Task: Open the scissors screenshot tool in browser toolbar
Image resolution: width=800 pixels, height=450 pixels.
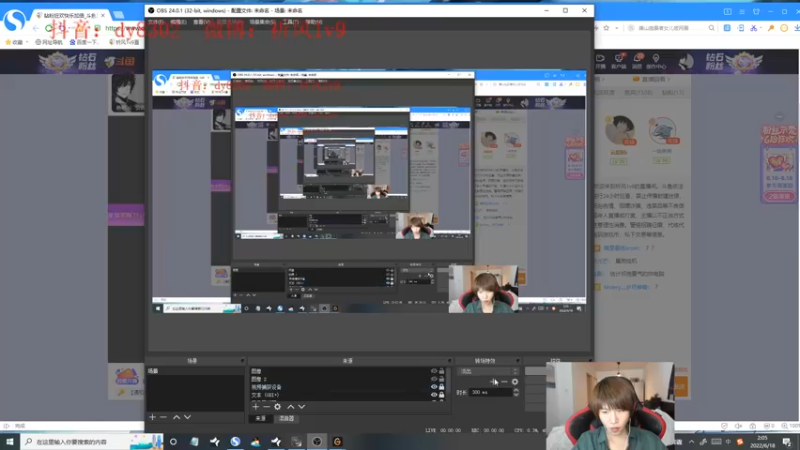Action: pos(754,28)
